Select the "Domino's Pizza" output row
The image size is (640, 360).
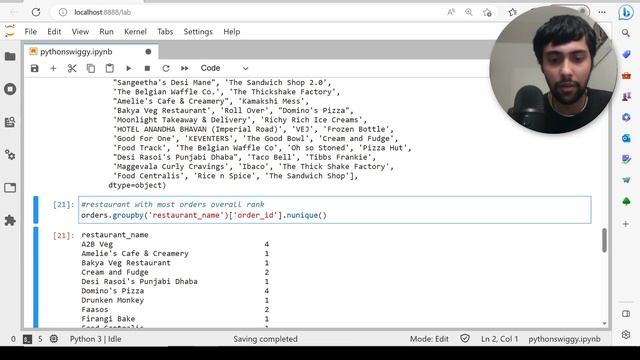175,291
